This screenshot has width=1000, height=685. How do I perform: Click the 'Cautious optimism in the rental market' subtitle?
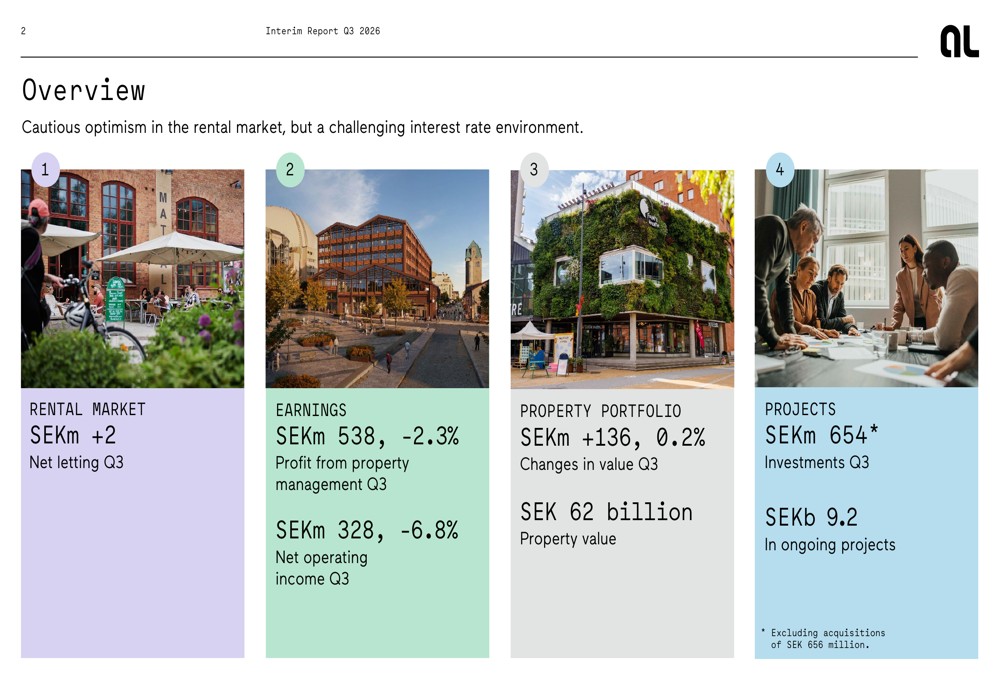click(x=302, y=128)
